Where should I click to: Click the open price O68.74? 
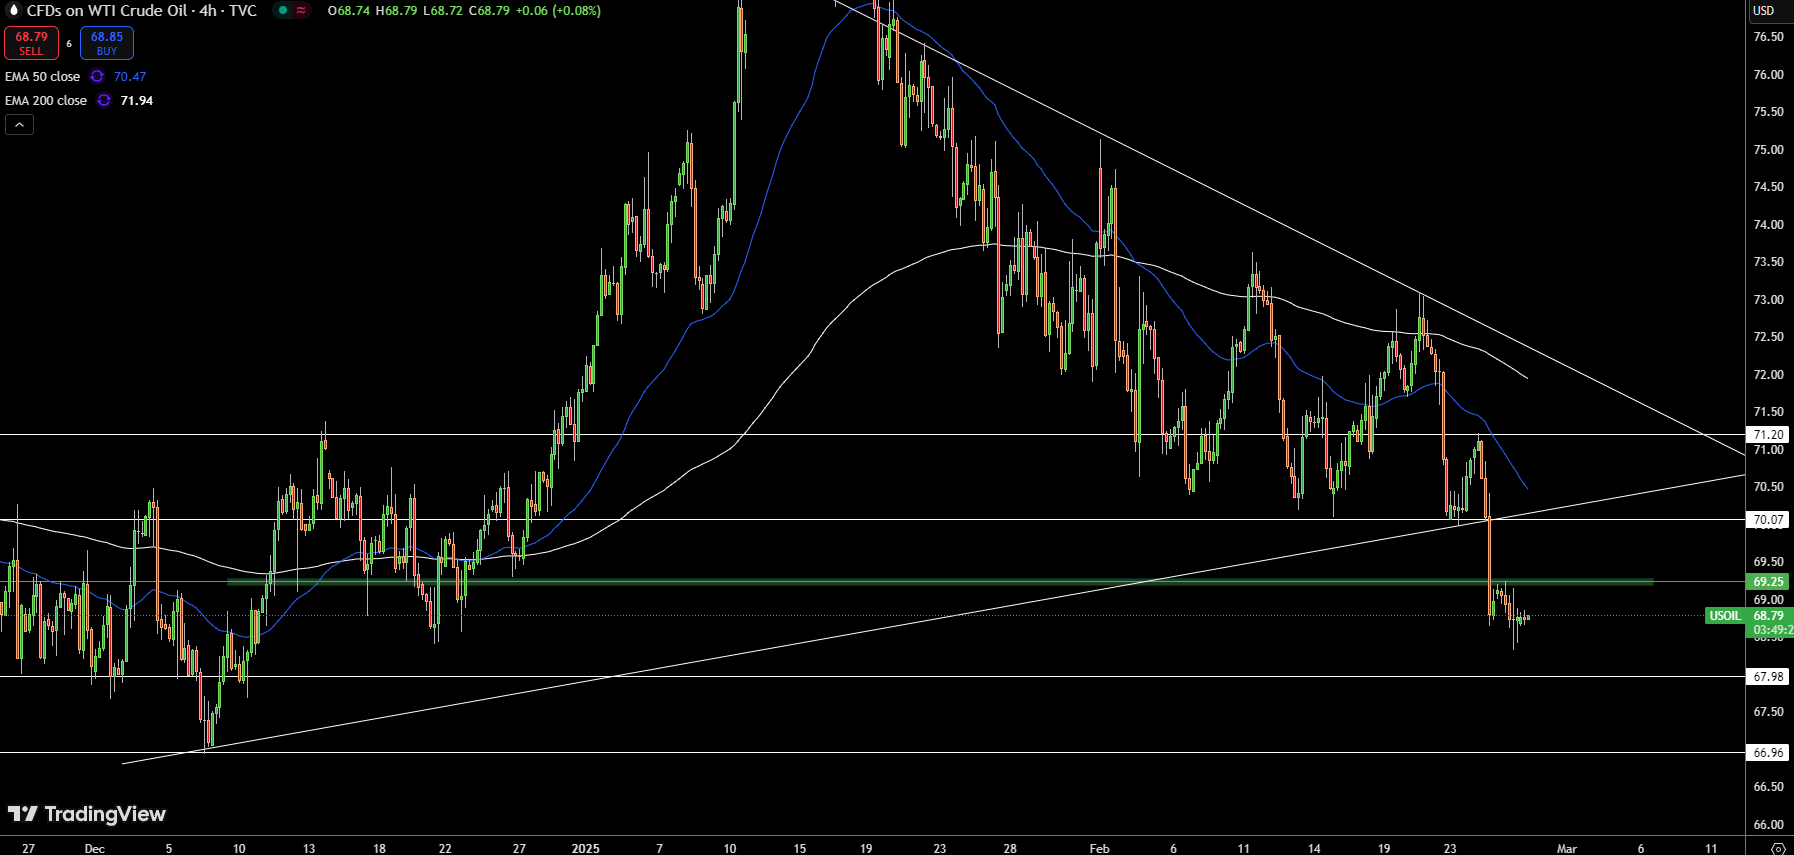tap(349, 10)
